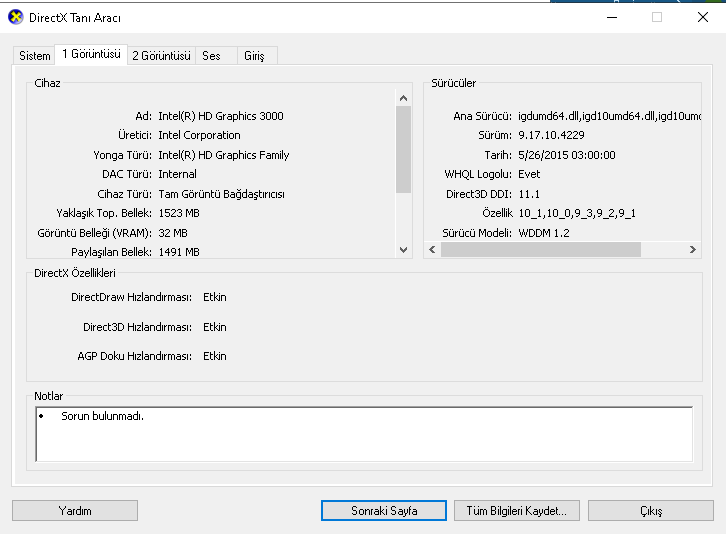The width and height of the screenshot is (726, 534).
Task: Click the VRAM value 32 MB
Action: pos(173,233)
